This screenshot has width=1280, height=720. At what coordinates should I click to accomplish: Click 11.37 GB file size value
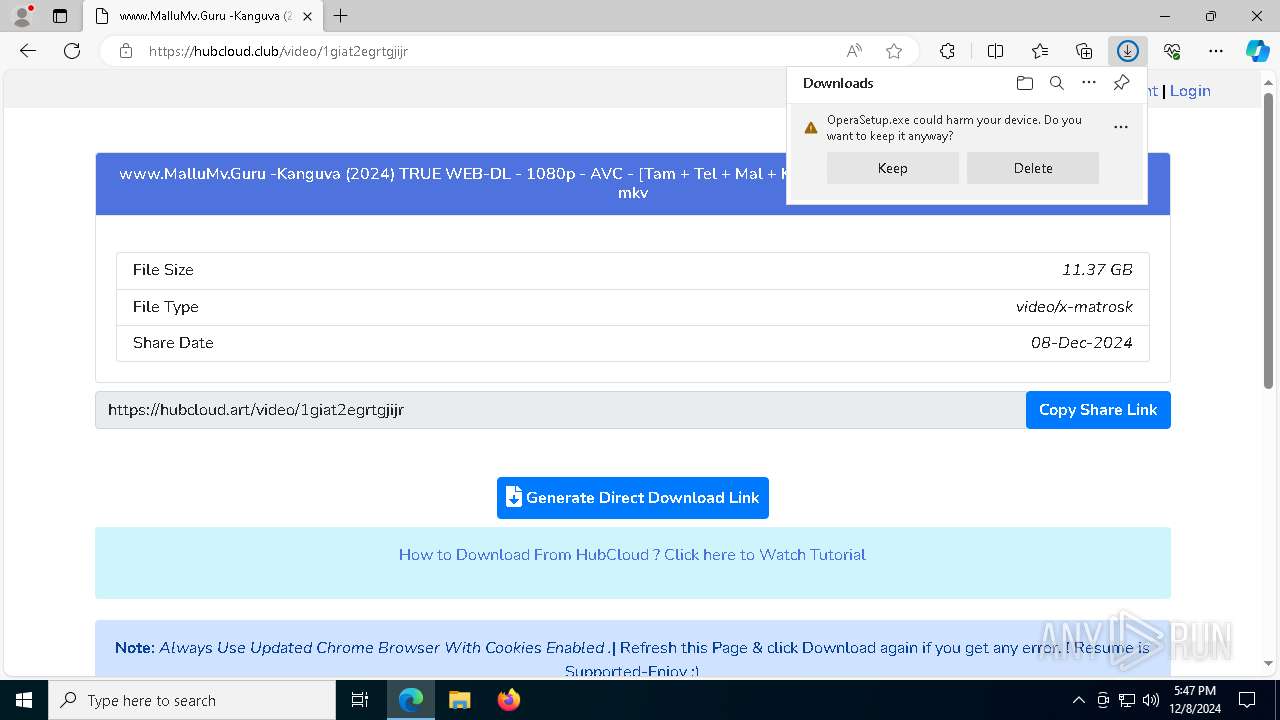point(1097,270)
